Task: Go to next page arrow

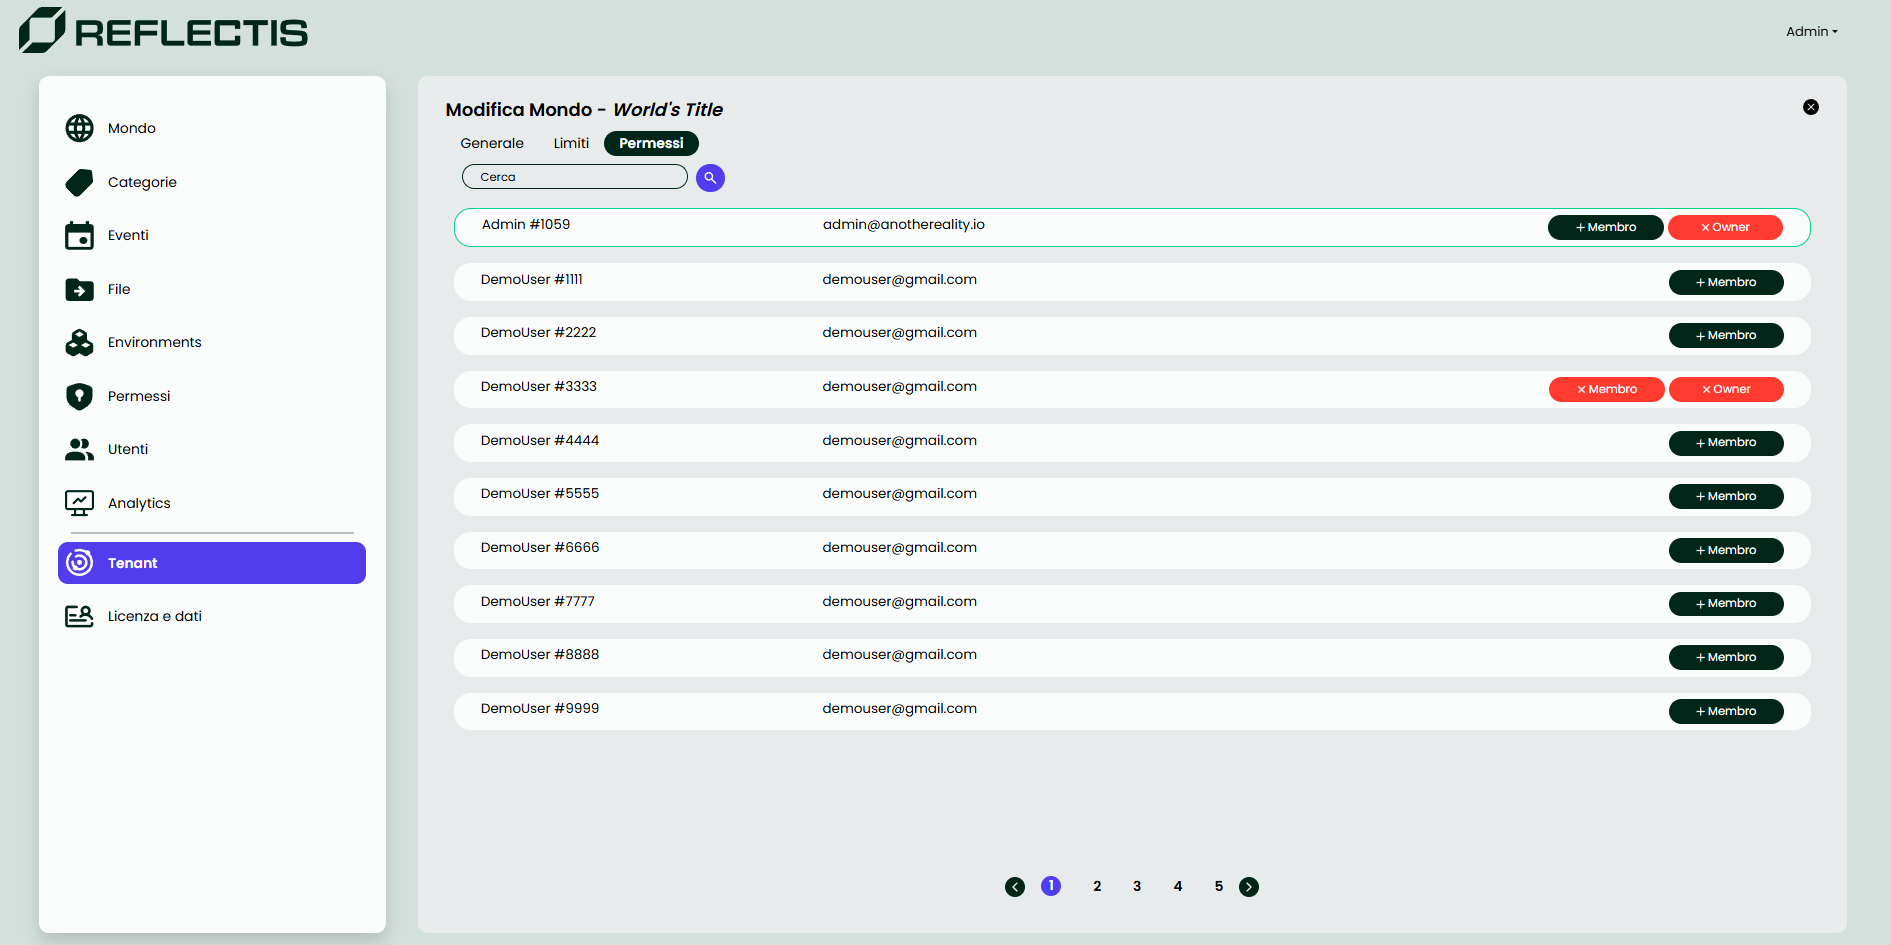Action: click(1249, 887)
